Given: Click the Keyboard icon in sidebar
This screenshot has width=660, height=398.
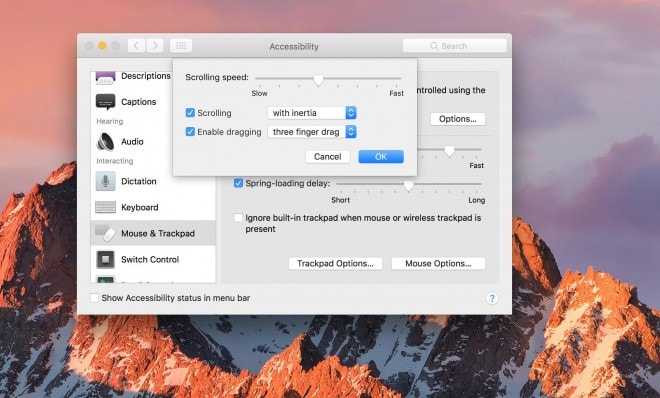Looking at the screenshot, I should pos(105,207).
